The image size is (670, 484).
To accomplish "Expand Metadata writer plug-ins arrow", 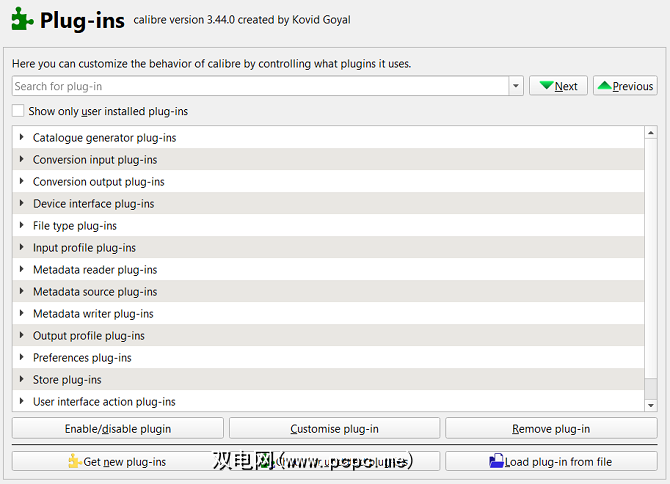I will click(x=22, y=314).
